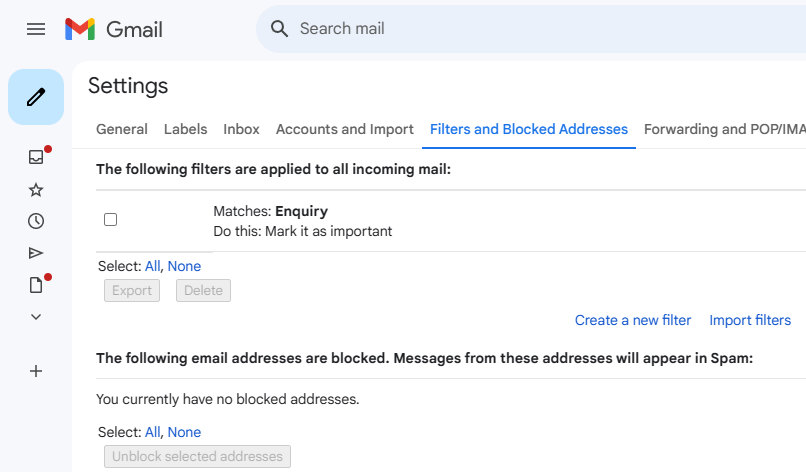Image resolution: width=806 pixels, height=472 pixels.
Task: Click the Gmail logo
Action: (x=114, y=29)
